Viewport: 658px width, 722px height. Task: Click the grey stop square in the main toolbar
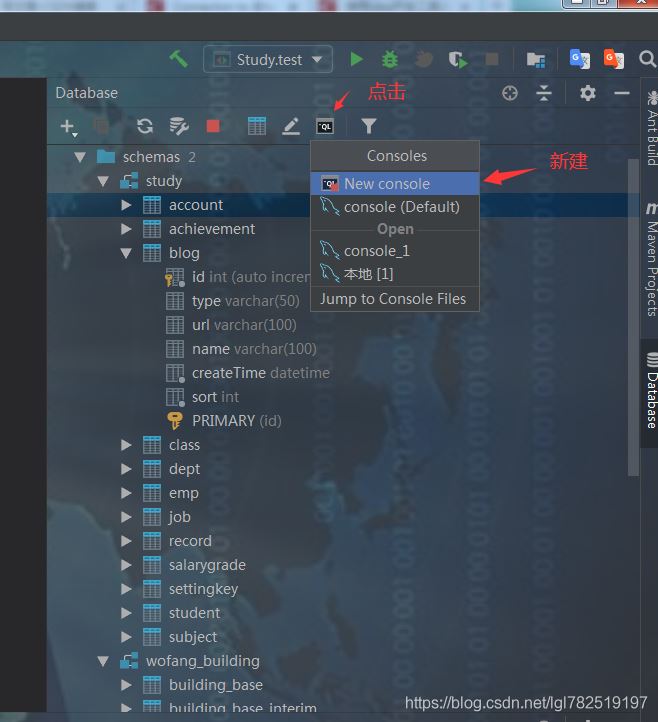[x=492, y=59]
